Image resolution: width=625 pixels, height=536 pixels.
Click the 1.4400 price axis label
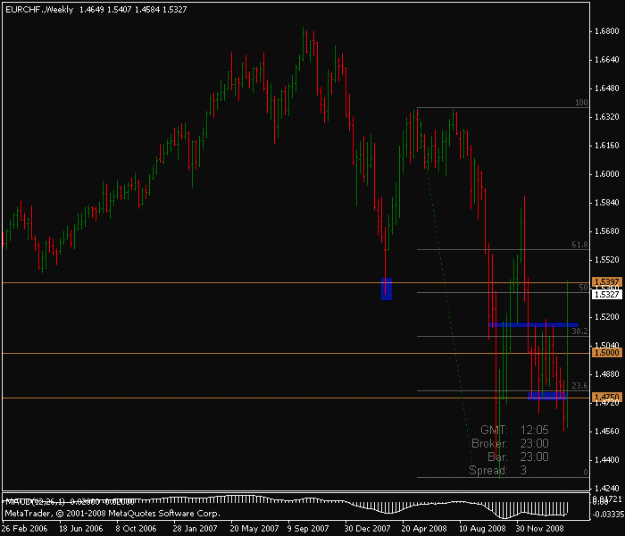pos(607,460)
